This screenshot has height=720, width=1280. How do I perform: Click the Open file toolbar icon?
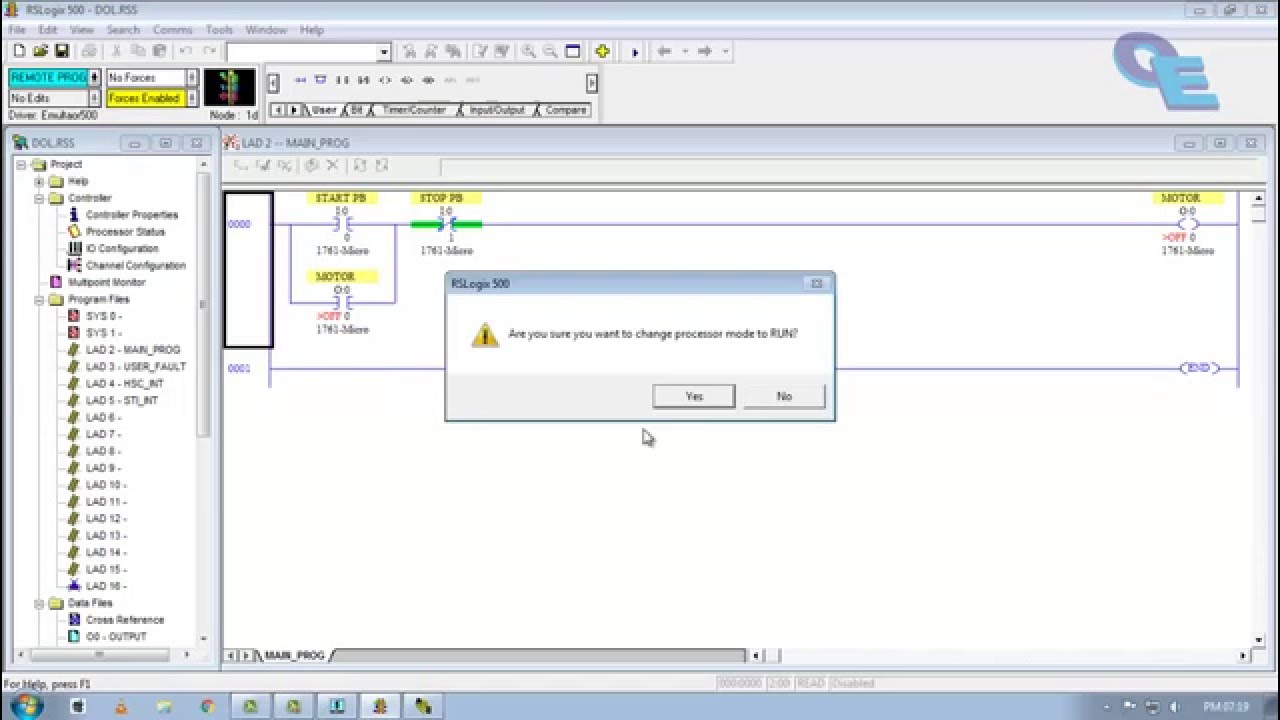click(40, 51)
